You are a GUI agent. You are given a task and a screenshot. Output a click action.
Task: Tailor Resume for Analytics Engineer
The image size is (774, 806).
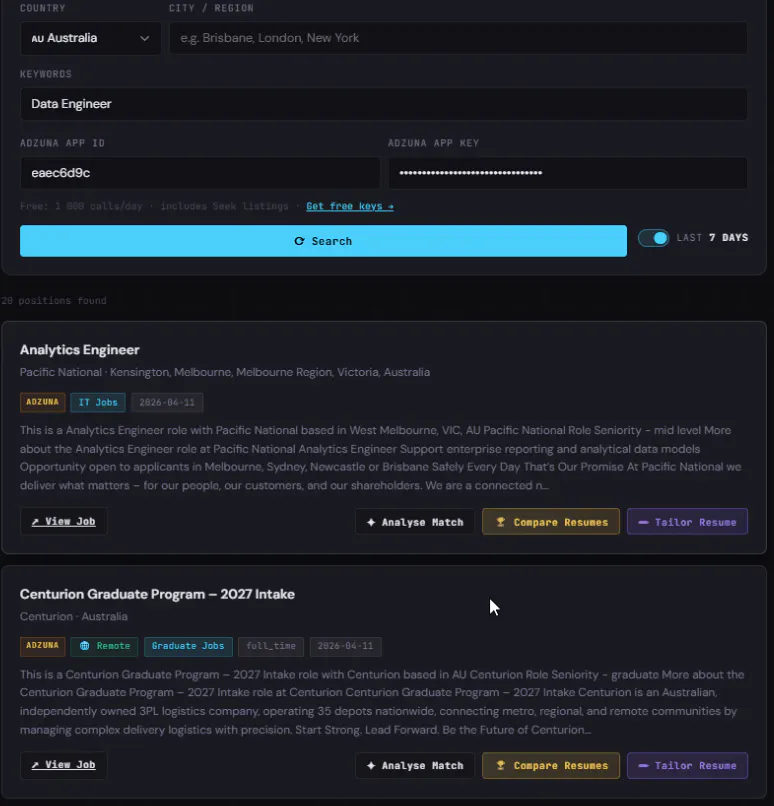point(687,522)
